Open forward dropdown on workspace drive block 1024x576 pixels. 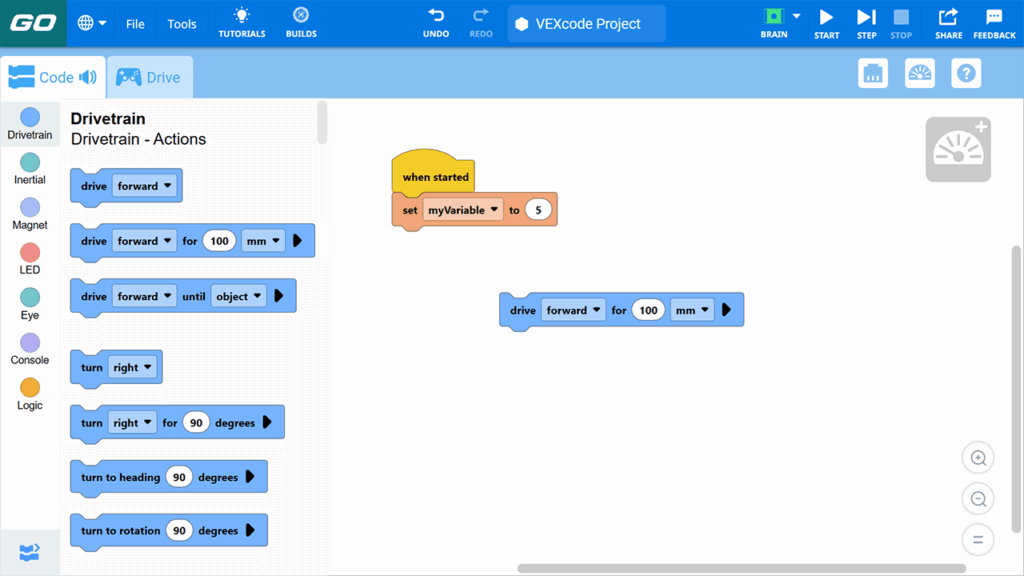tap(573, 311)
